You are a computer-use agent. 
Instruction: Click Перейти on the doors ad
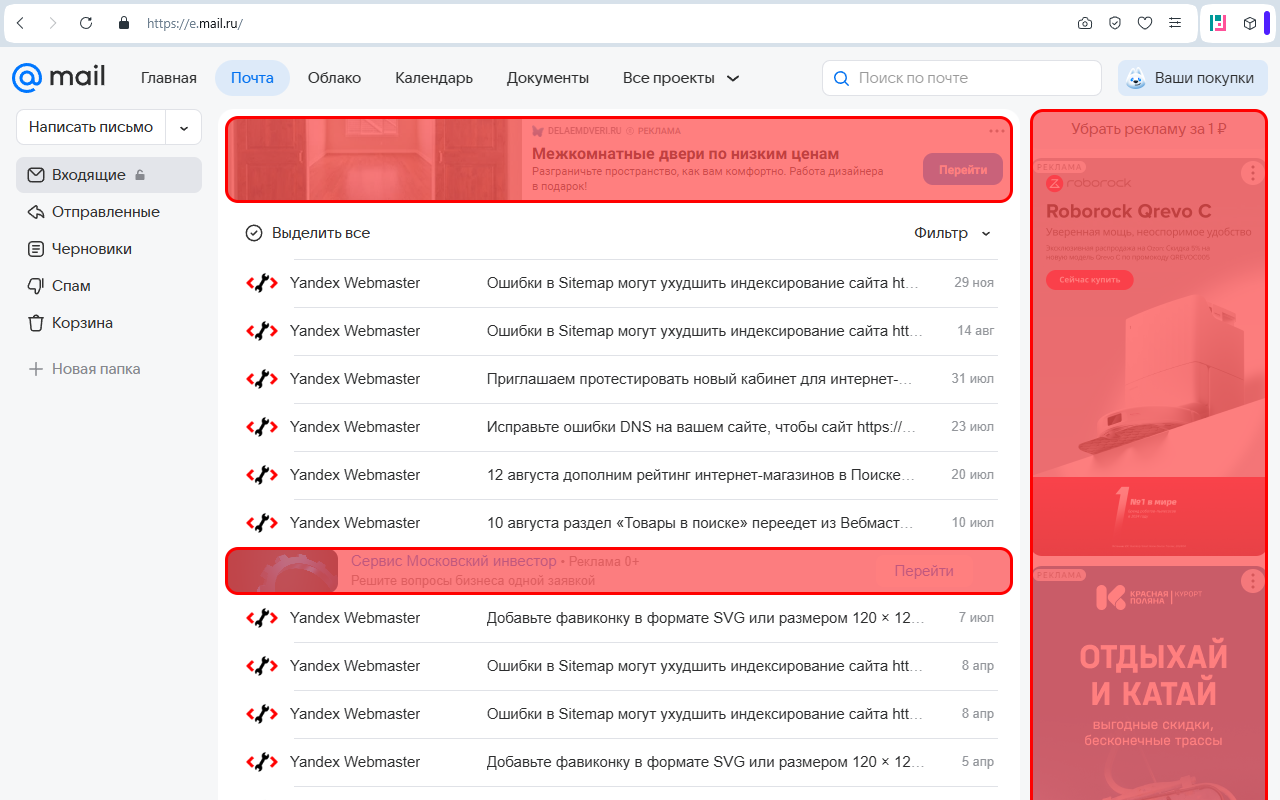[x=963, y=169]
